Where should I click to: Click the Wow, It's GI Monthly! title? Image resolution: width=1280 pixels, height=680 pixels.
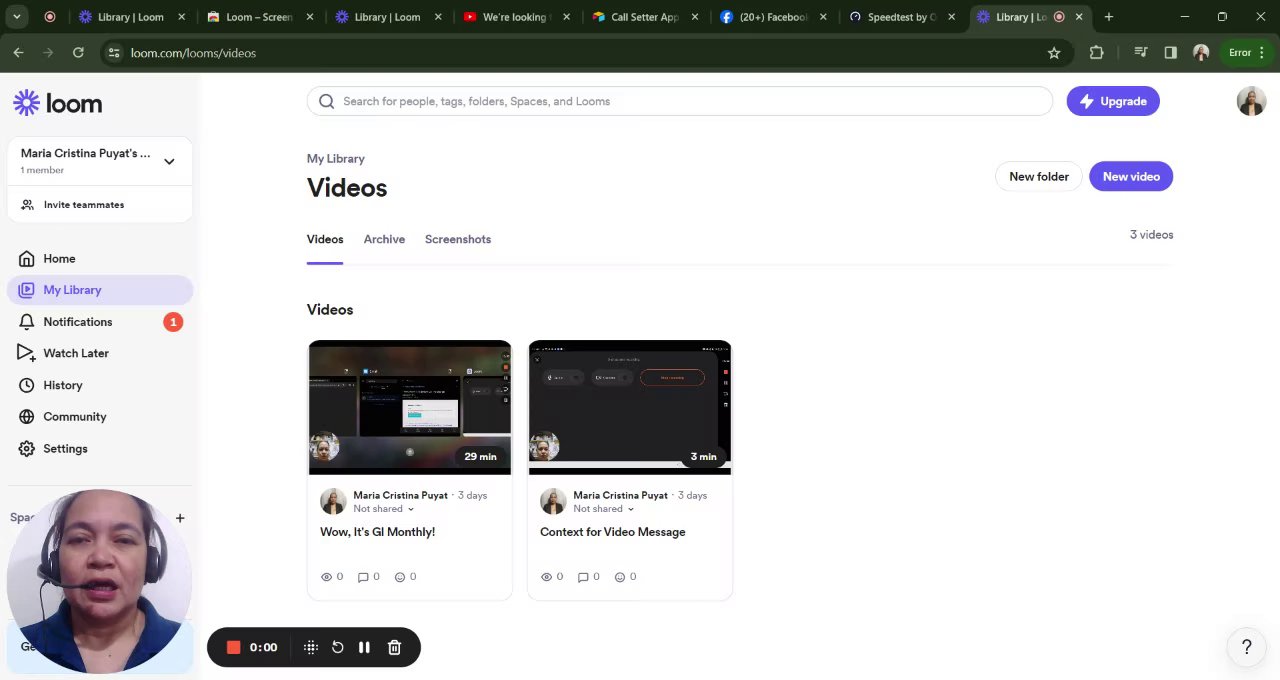coord(378,532)
